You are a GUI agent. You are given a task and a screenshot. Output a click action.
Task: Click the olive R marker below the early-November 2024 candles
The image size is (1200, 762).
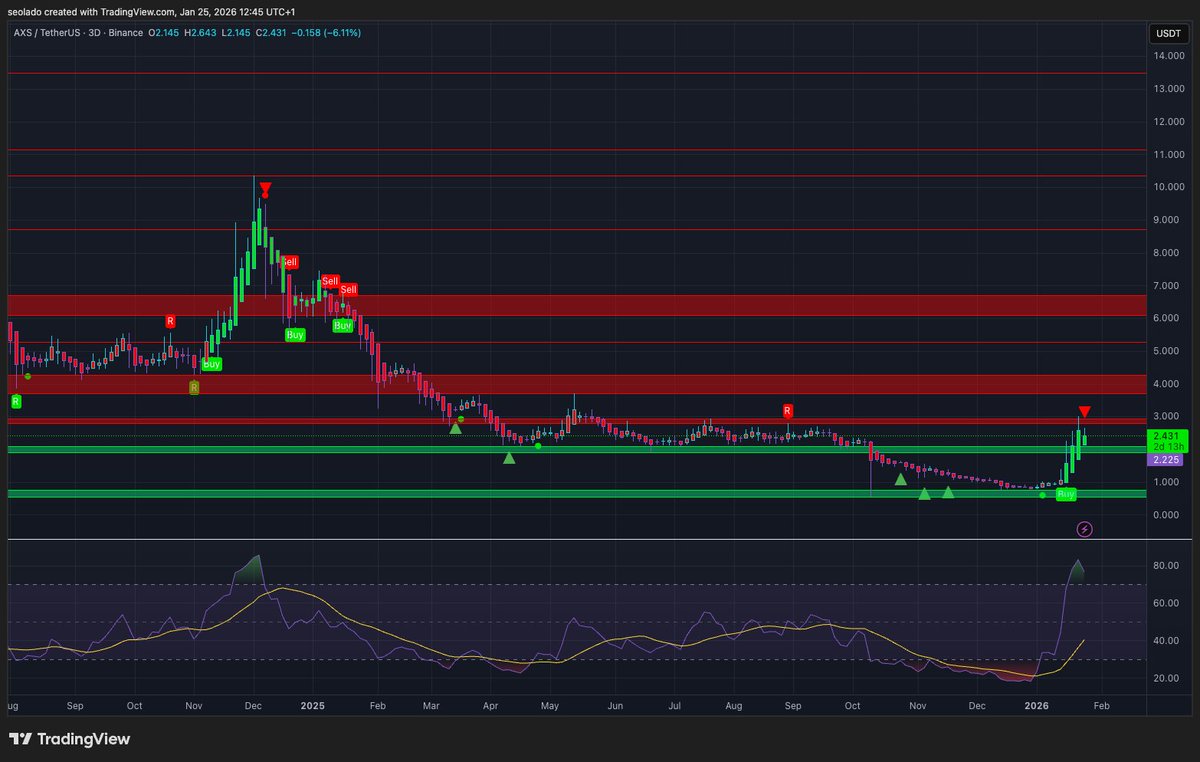tap(194, 387)
